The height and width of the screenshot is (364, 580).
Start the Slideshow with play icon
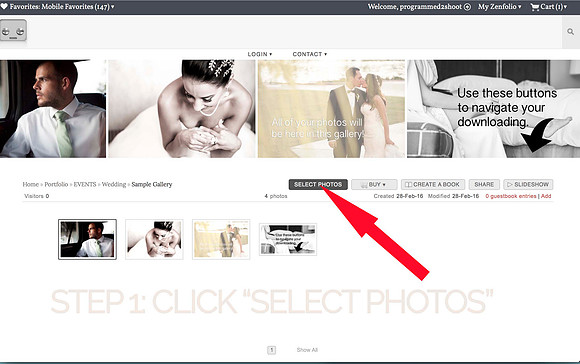[x=528, y=184]
